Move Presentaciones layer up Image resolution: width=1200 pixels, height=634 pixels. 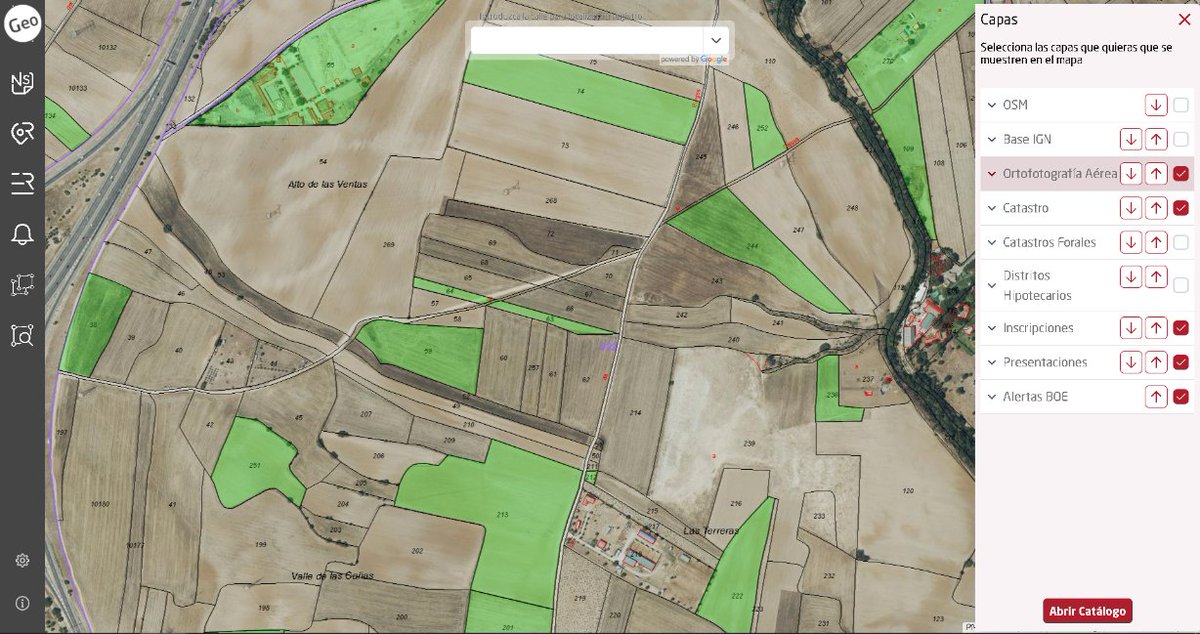tap(1156, 362)
